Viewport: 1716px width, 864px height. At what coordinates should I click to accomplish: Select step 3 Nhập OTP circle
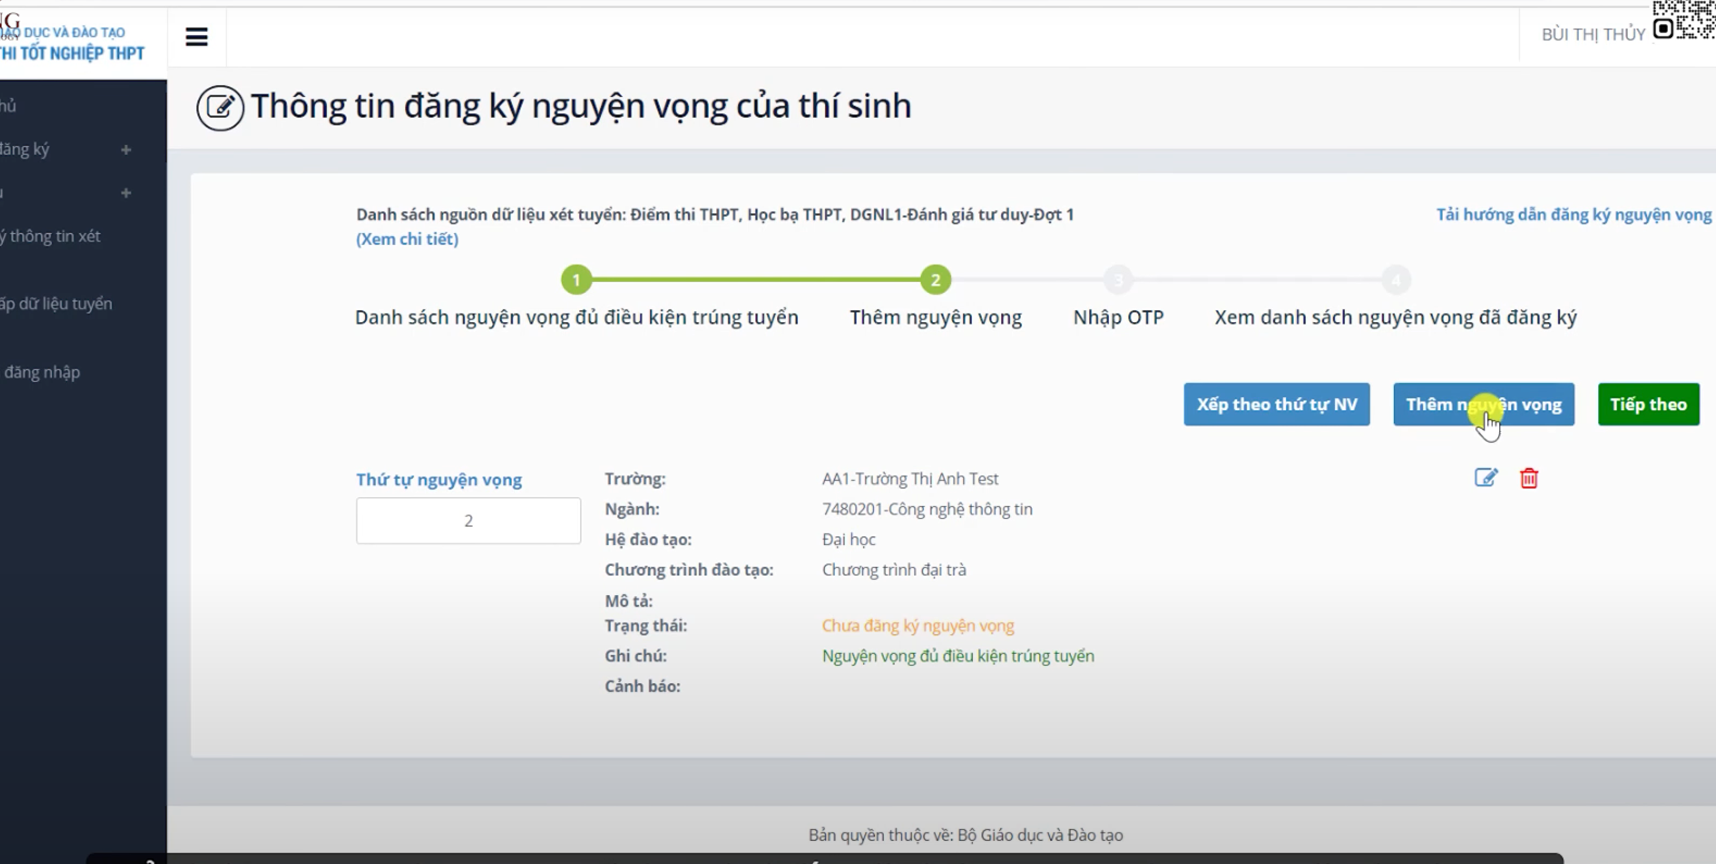point(1118,280)
